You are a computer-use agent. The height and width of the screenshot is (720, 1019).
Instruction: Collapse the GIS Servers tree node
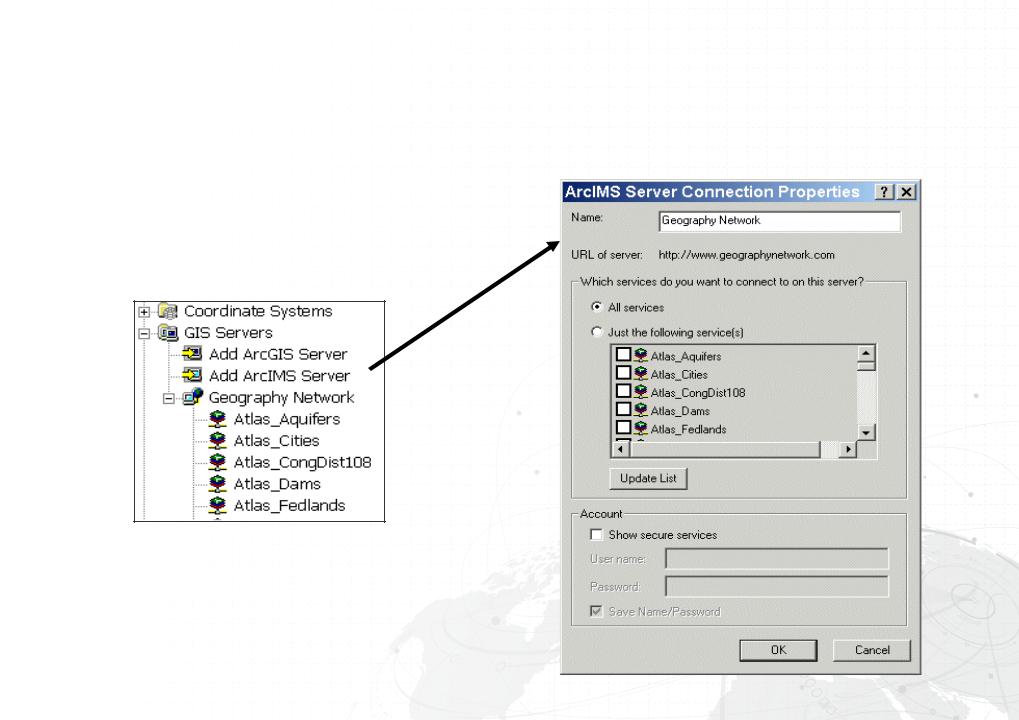(144, 333)
